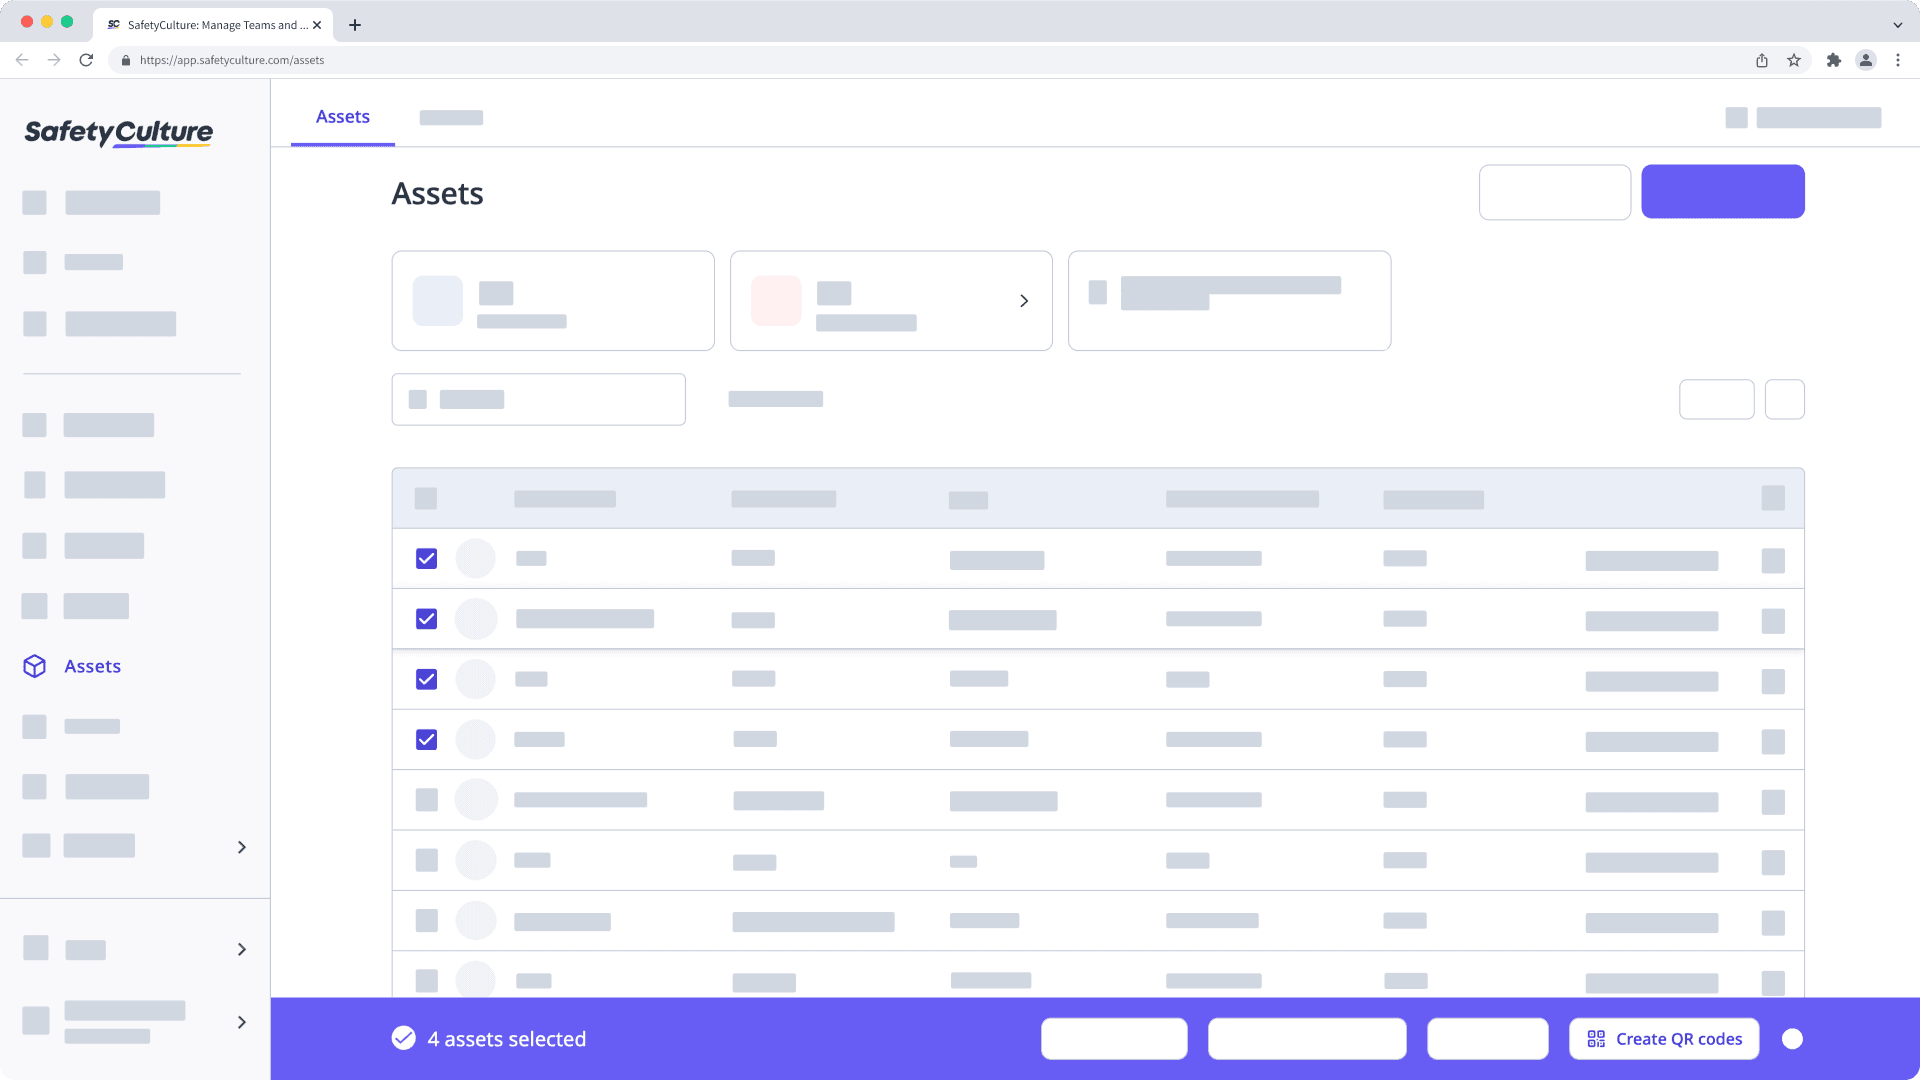Open browser extensions puzzle icon

[1833, 60]
